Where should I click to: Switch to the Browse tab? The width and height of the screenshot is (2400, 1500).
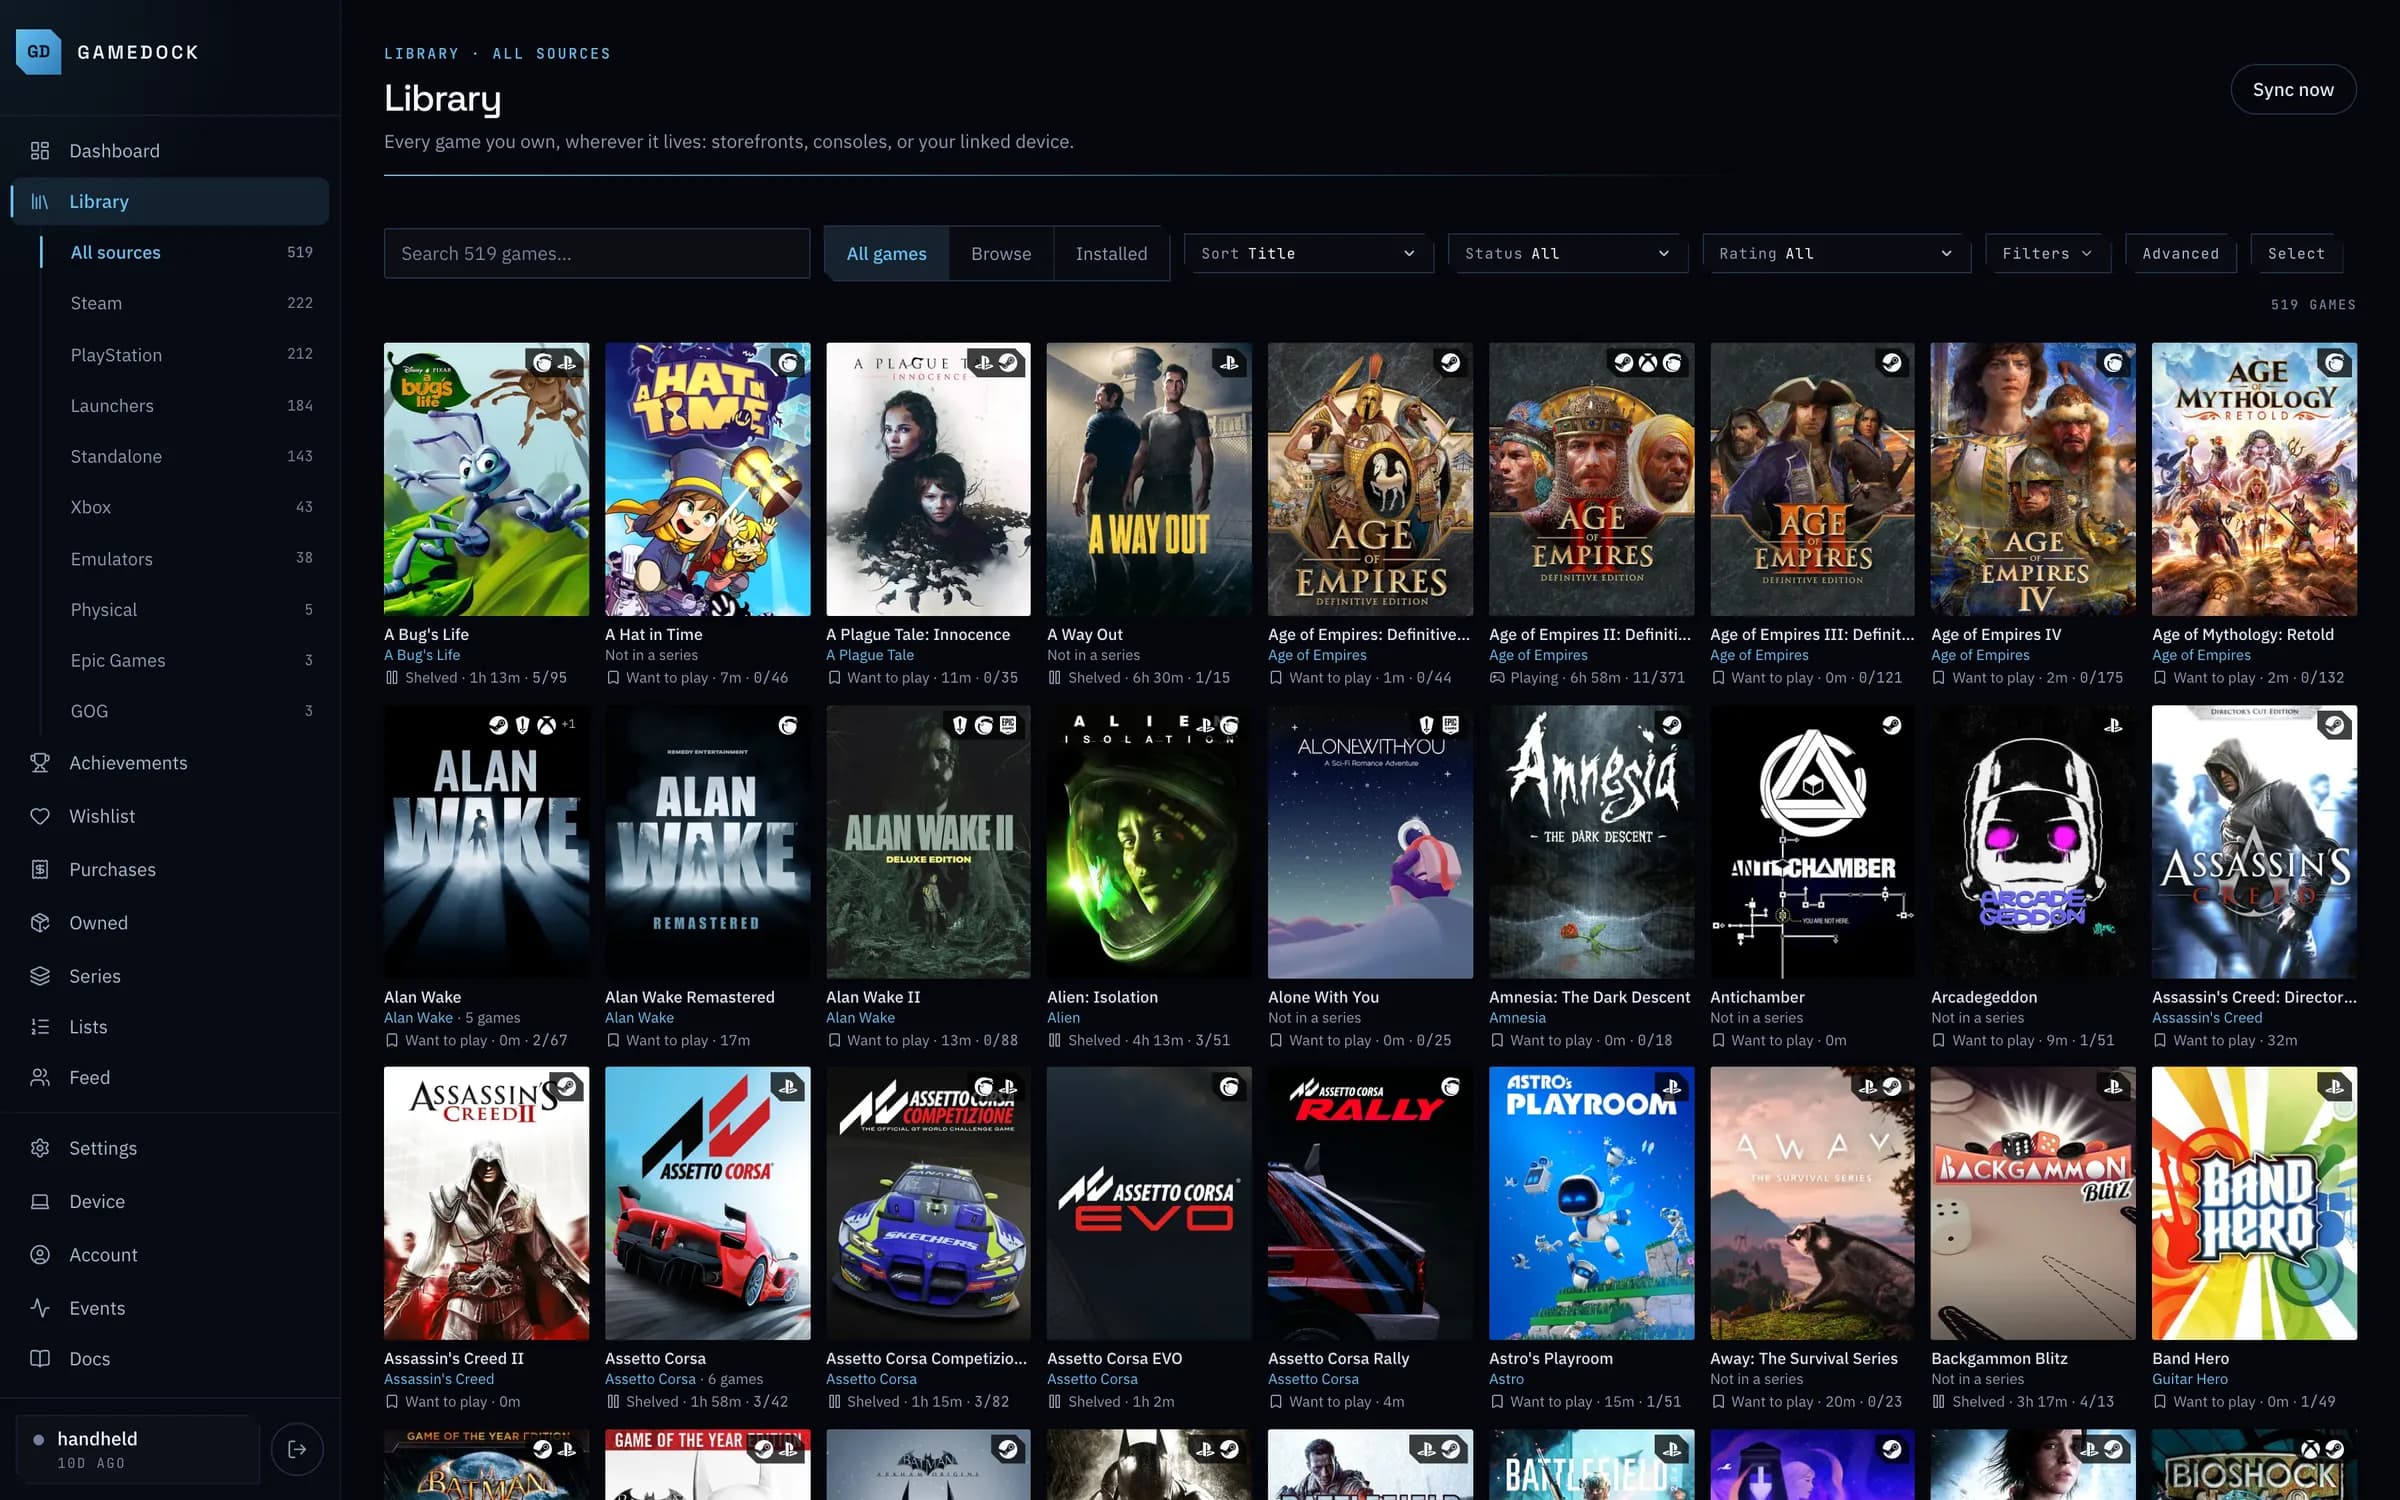(x=1001, y=254)
